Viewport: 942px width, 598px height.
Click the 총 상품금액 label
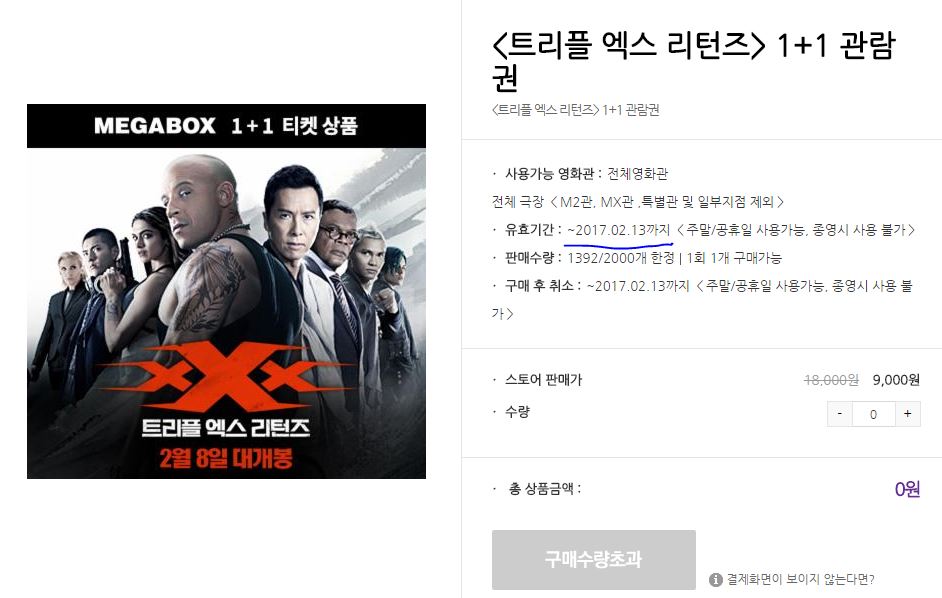pyautogui.click(x=545, y=489)
